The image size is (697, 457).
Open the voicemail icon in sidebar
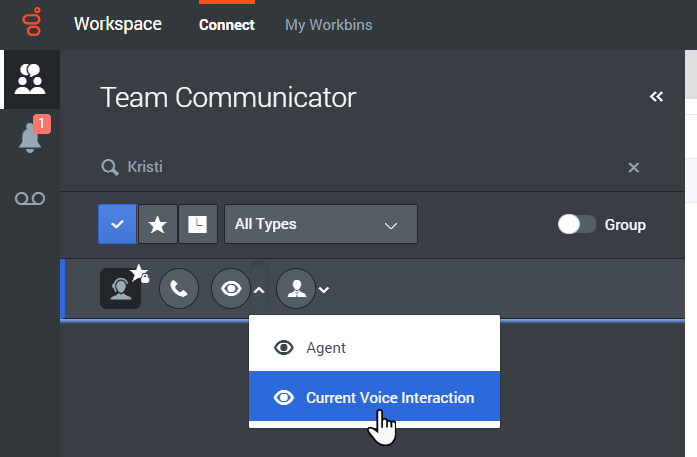pos(30,198)
